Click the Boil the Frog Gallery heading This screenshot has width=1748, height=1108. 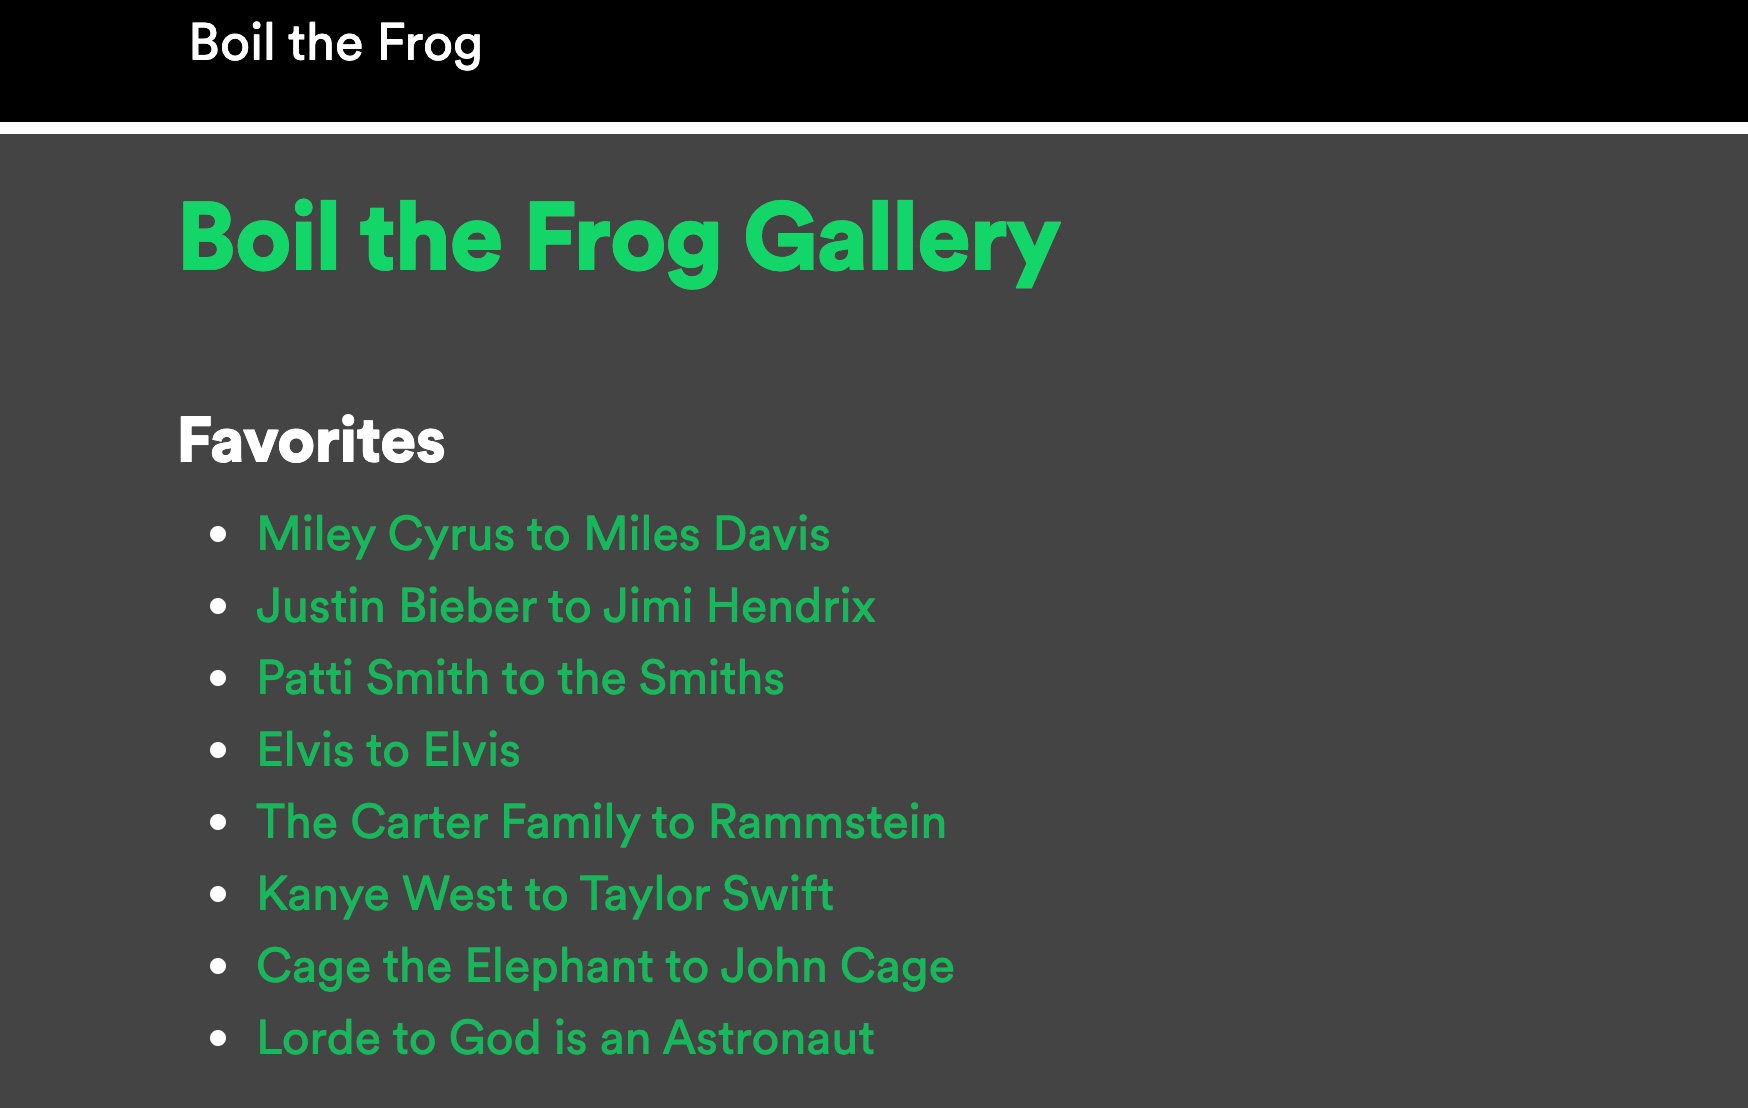619,238
